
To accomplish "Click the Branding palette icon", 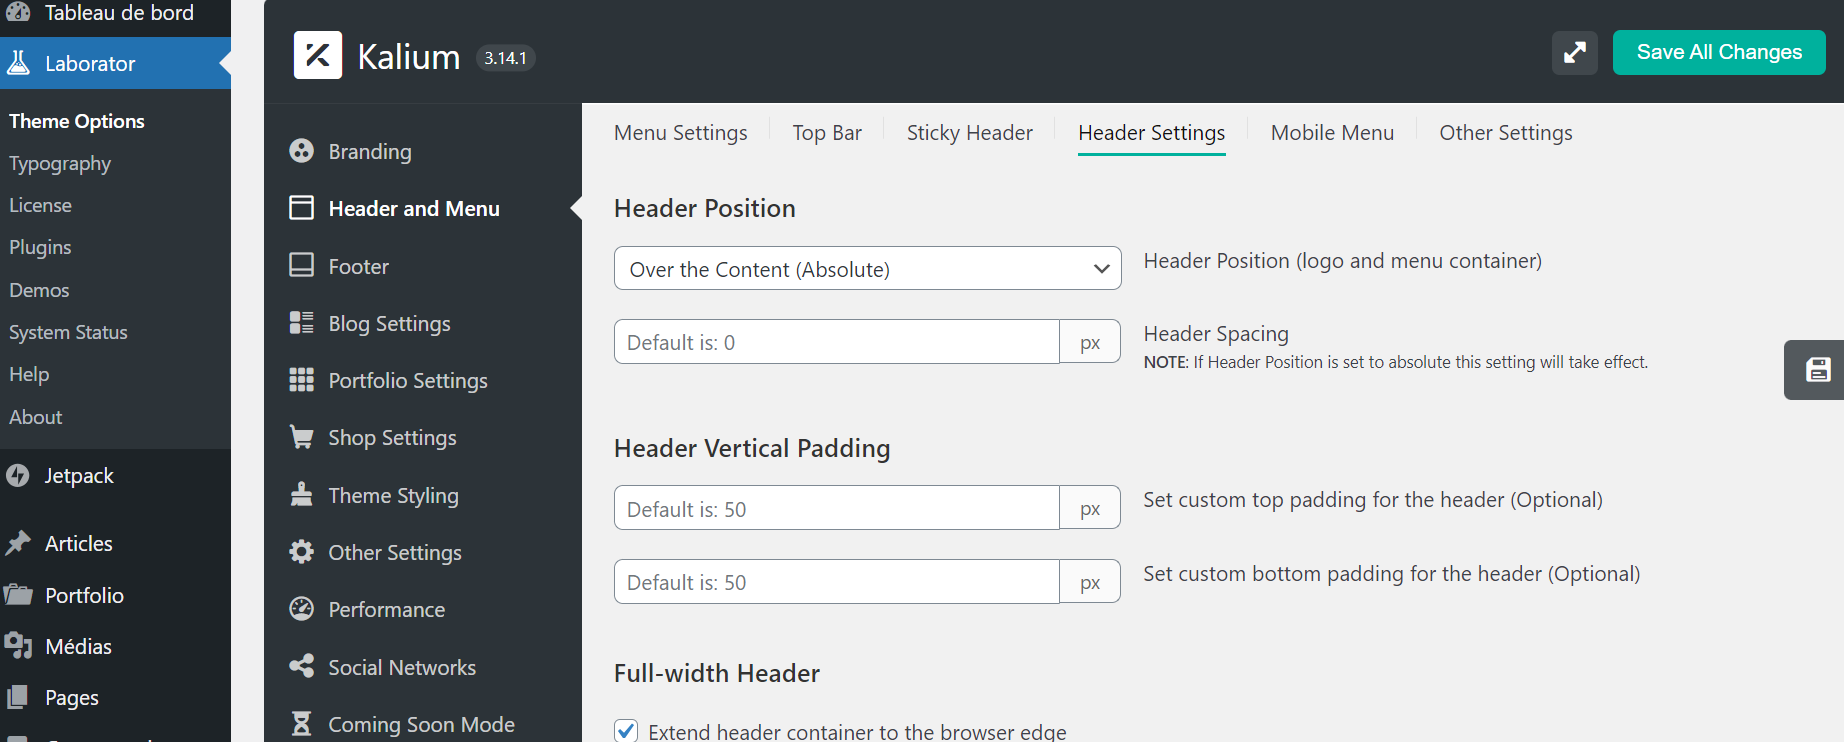I will (x=301, y=151).
